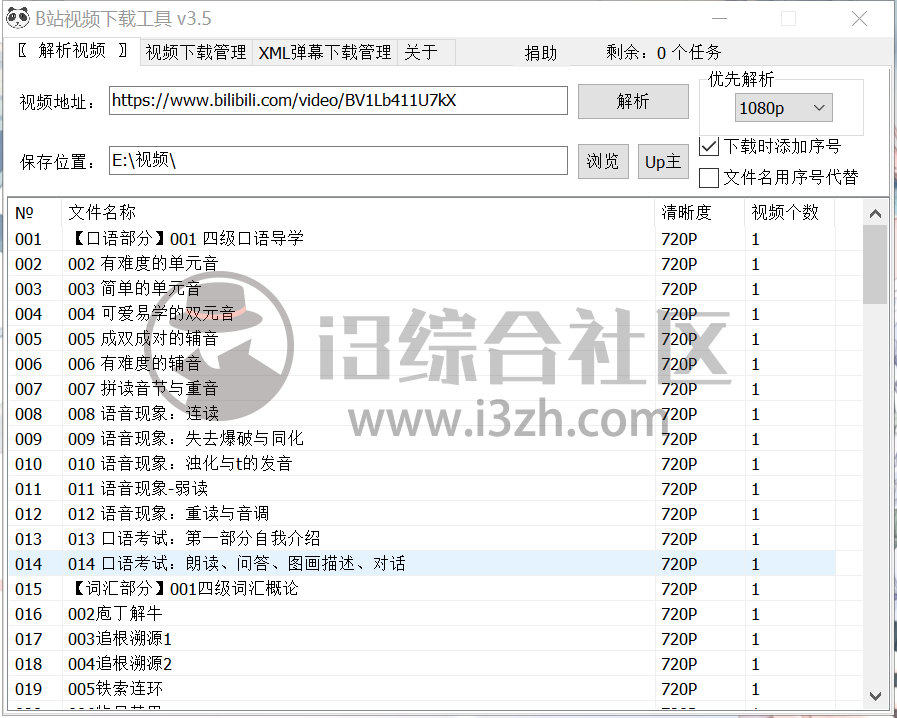Click number cell 001
897x718 pixels.
[x=29, y=239]
